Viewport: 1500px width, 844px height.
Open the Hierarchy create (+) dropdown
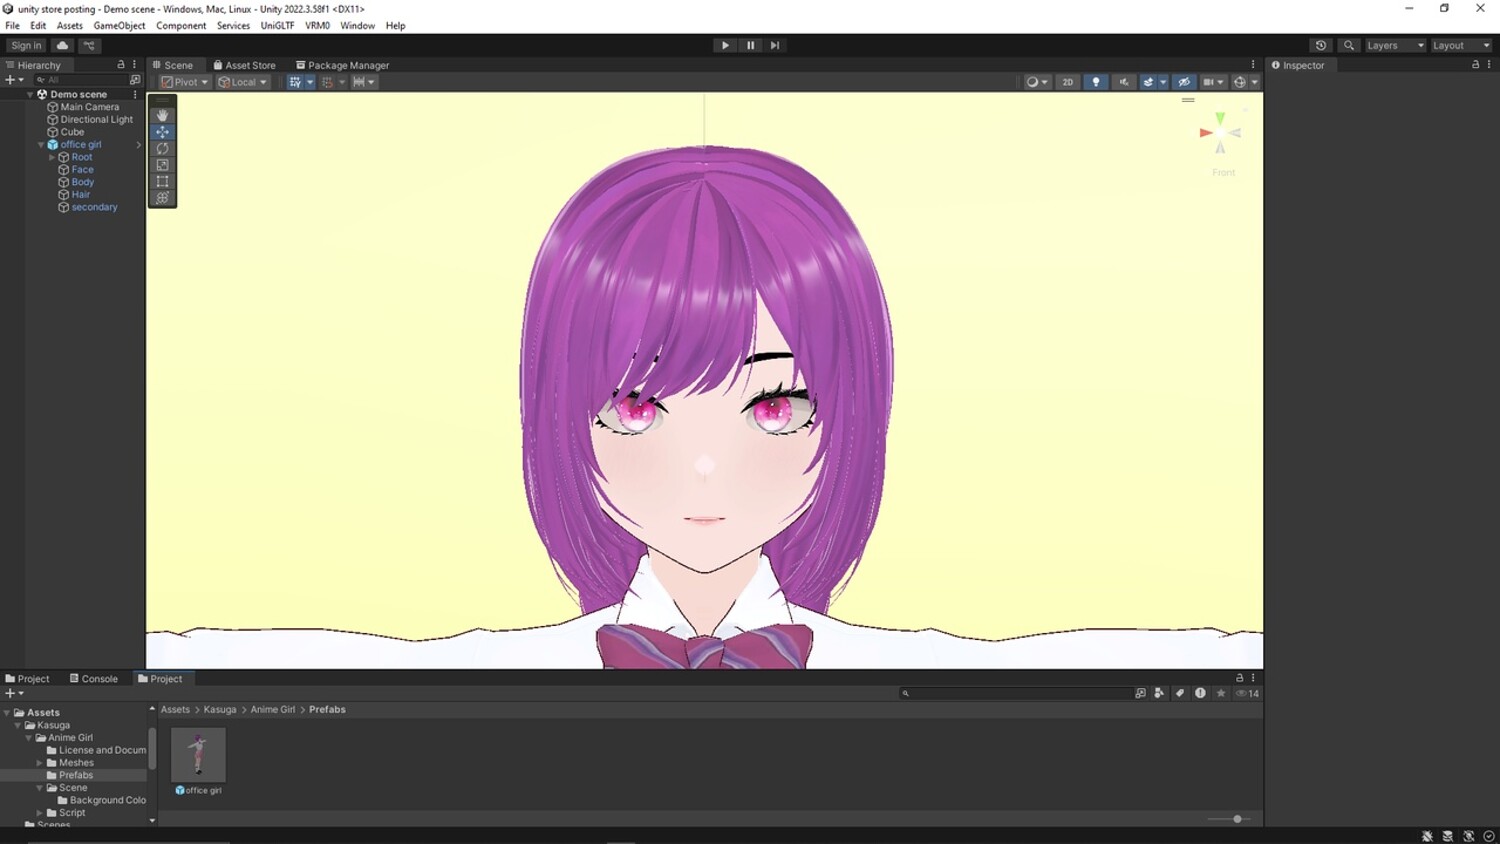click(x=14, y=80)
